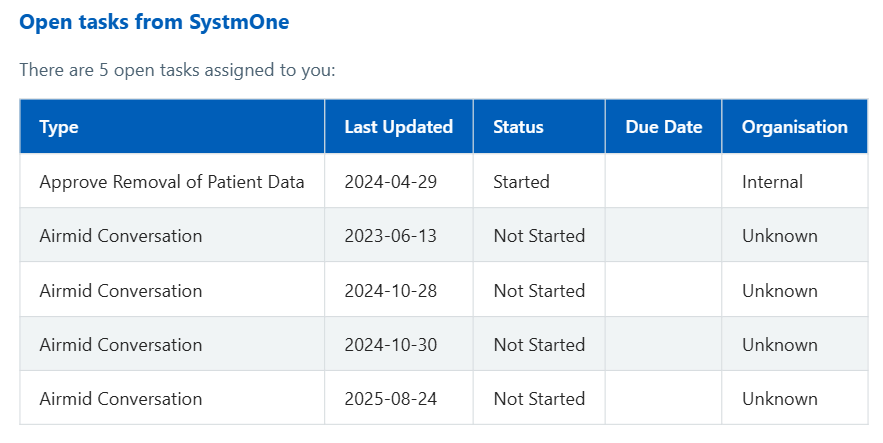Sort by the Last Updated column header
This screenshot has width=883, height=443.
tap(398, 127)
